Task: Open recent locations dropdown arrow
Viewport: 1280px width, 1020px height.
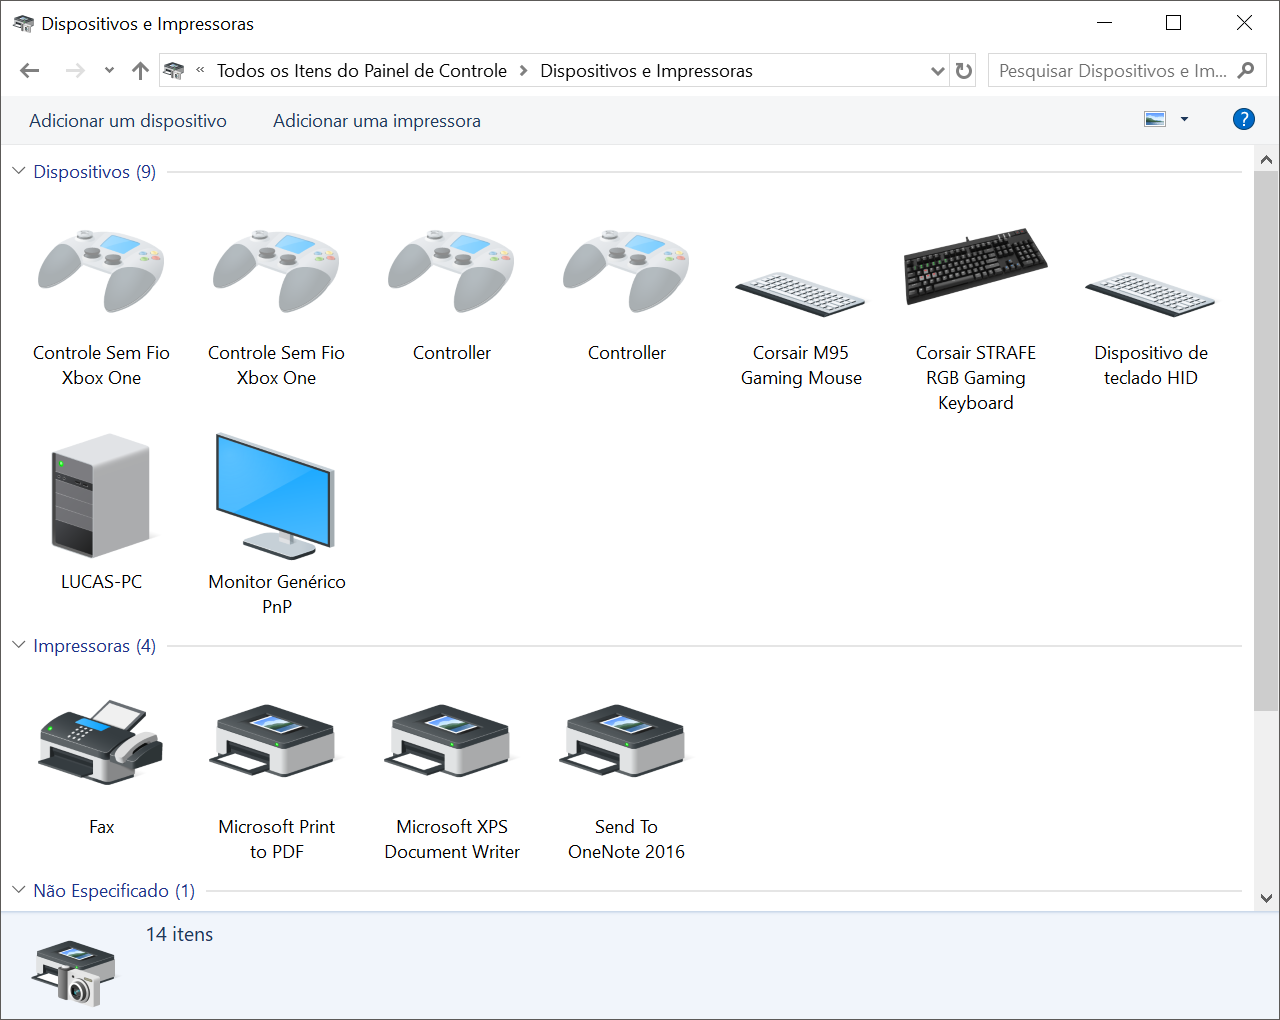Action: pos(109,70)
